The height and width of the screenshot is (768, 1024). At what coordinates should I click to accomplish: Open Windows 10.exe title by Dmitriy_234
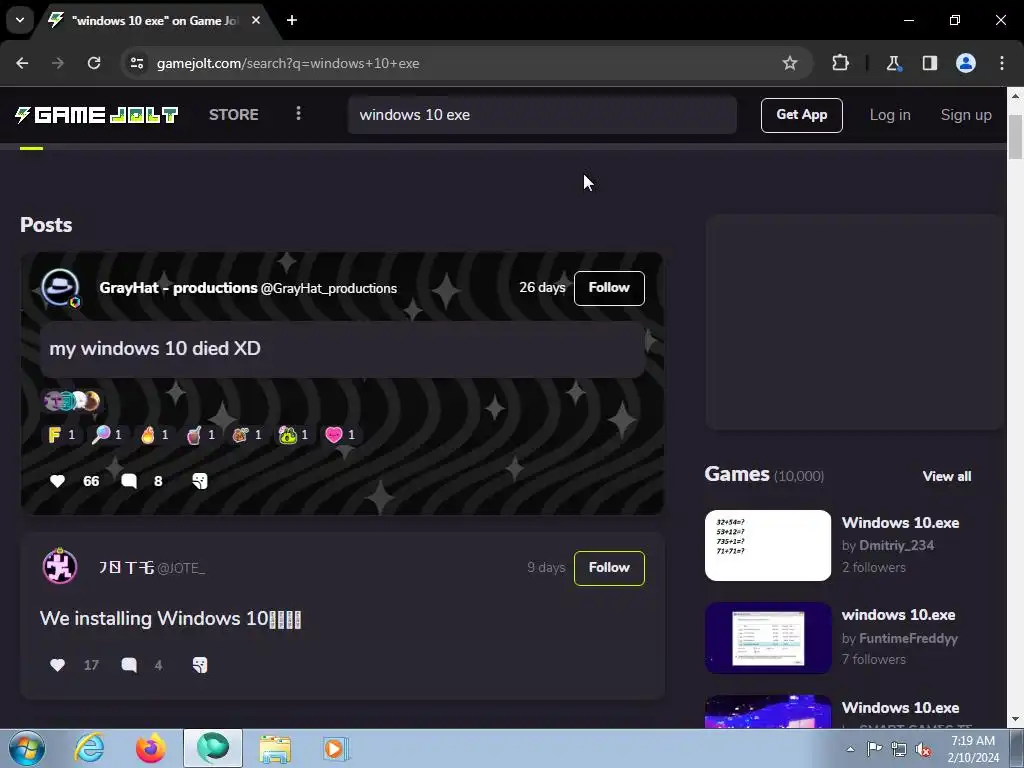[x=900, y=522]
